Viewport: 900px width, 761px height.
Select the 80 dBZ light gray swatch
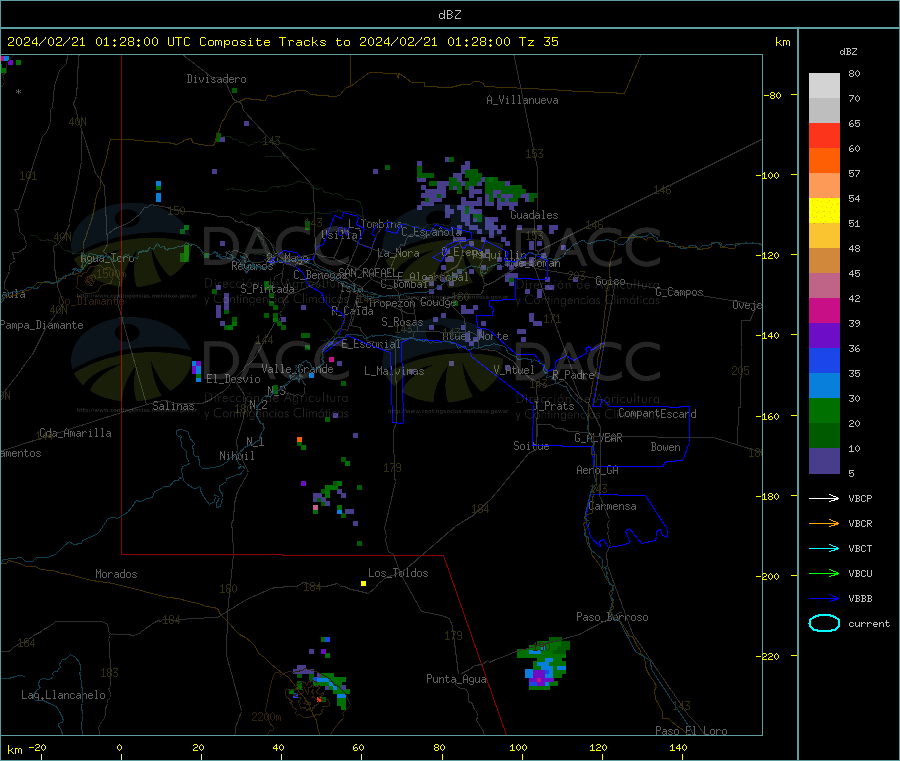(824, 86)
